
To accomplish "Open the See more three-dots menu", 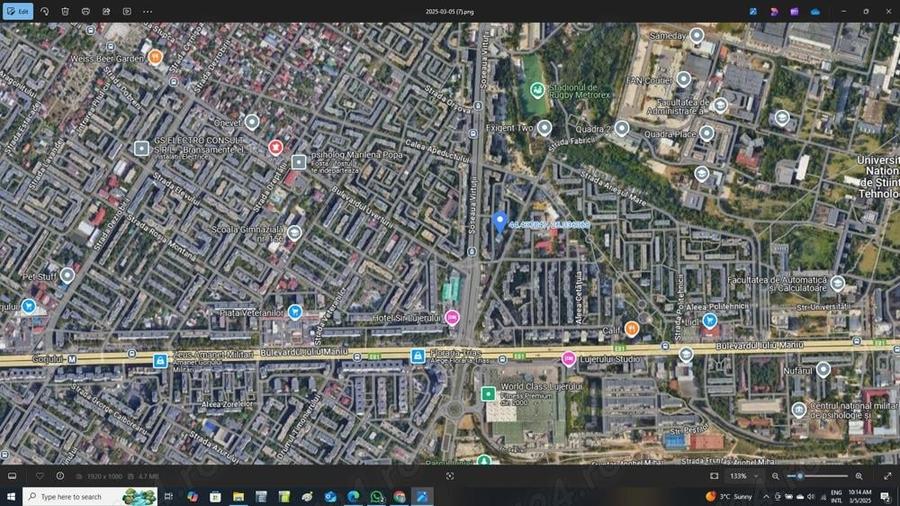I will tap(148, 11).
